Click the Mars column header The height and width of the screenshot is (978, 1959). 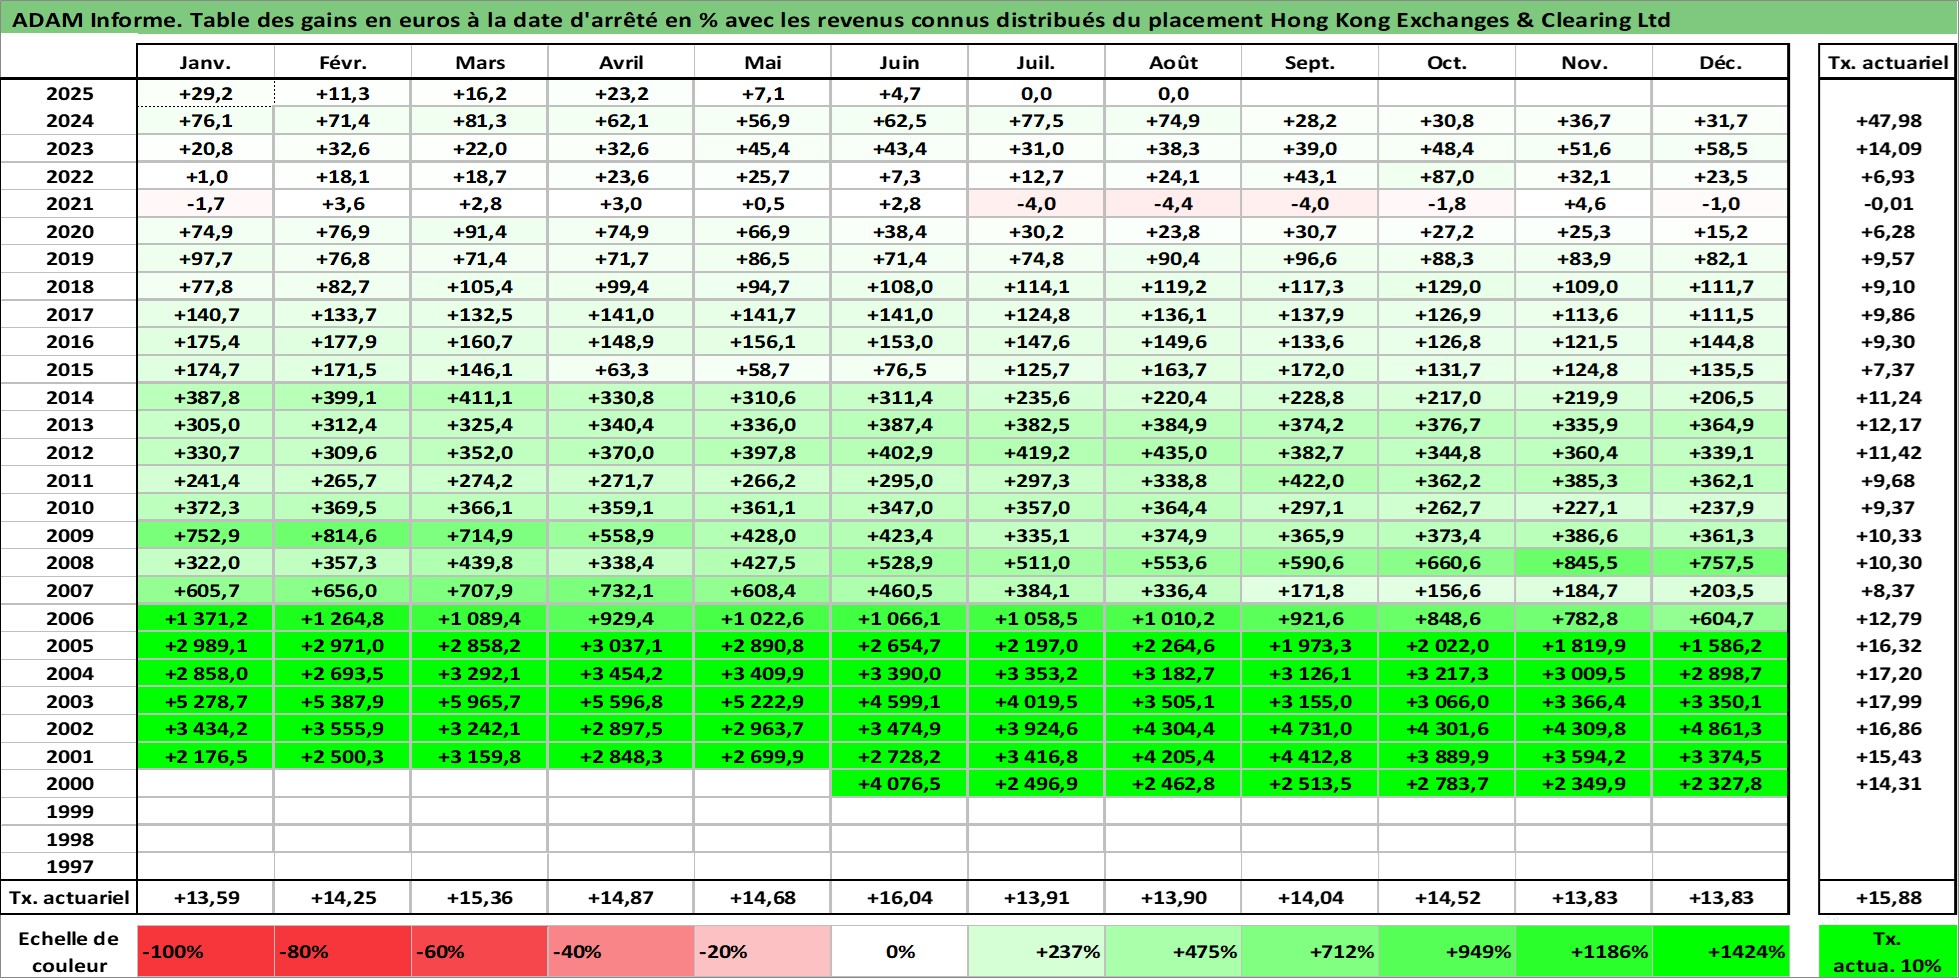click(x=479, y=62)
